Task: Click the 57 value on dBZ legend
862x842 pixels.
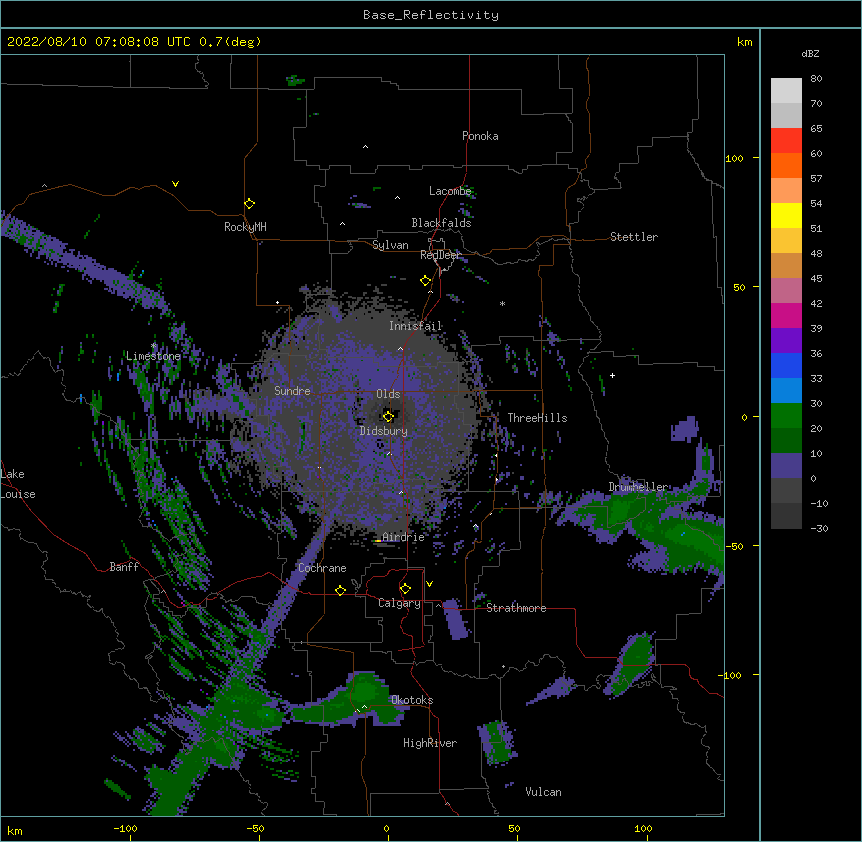Action: pos(816,179)
